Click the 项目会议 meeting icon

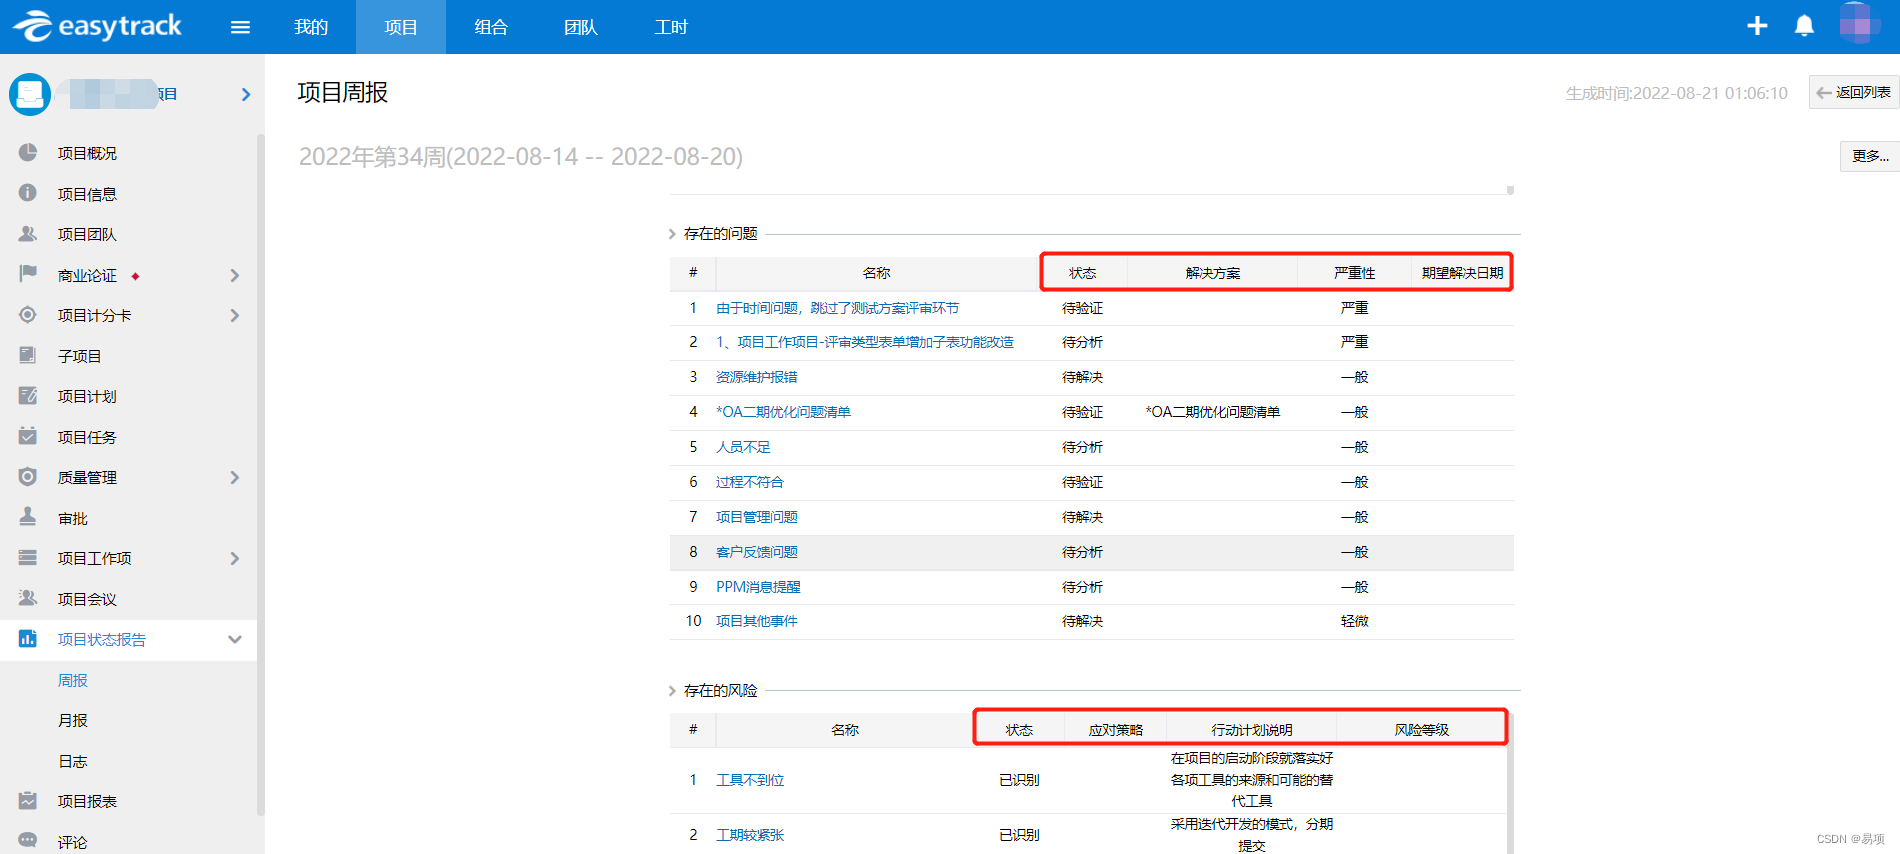28,598
